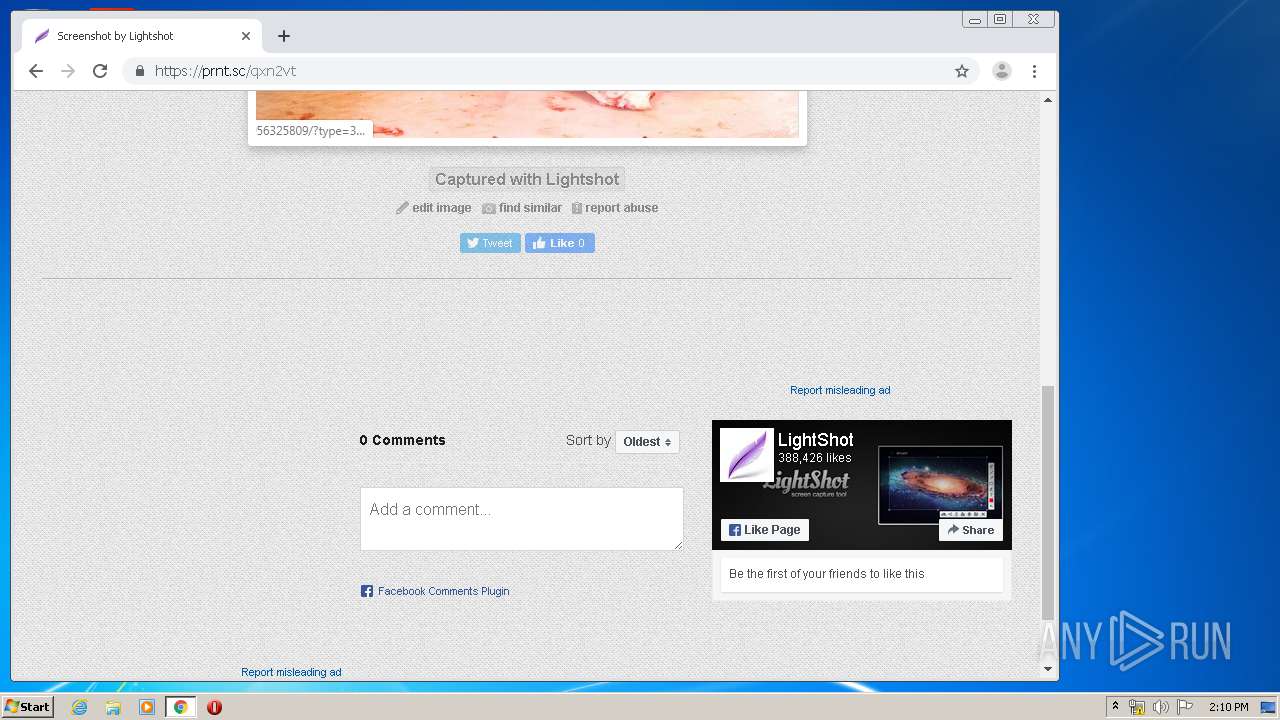The width and height of the screenshot is (1280, 720).
Task: Open the LightShot galaxy preview image
Action: [940, 485]
